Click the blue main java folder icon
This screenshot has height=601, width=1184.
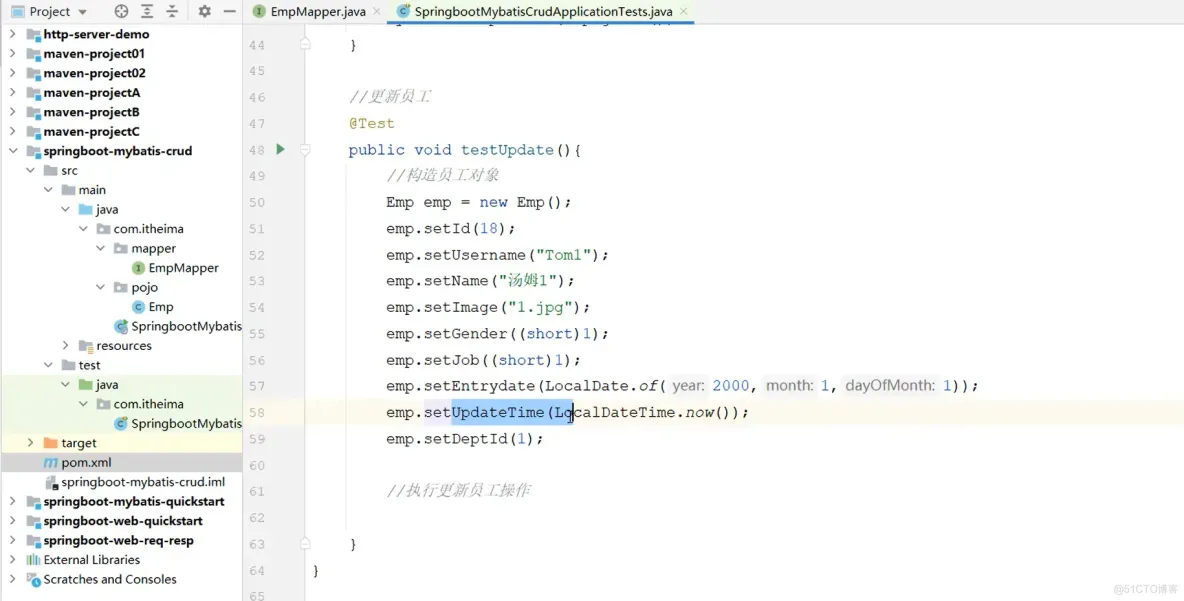[85, 209]
